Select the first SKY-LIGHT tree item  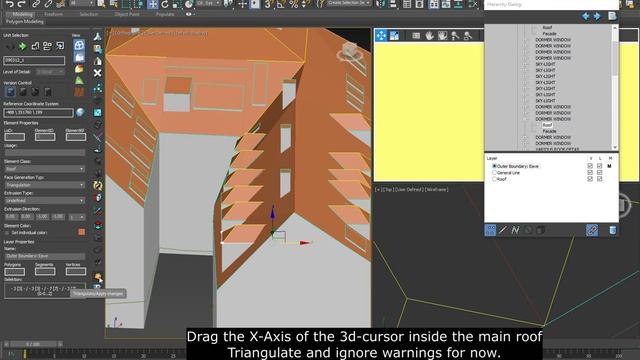[545, 64]
